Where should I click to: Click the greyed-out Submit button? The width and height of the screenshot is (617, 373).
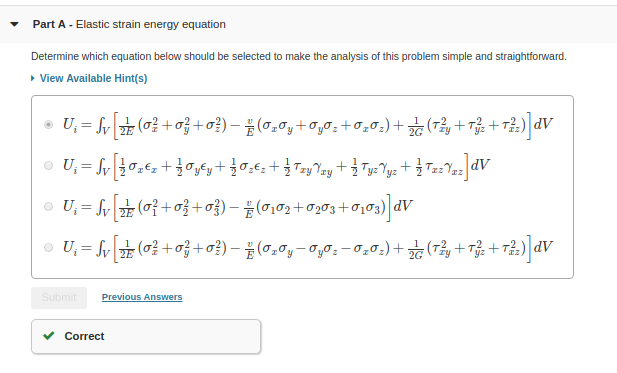tap(59, 297)
